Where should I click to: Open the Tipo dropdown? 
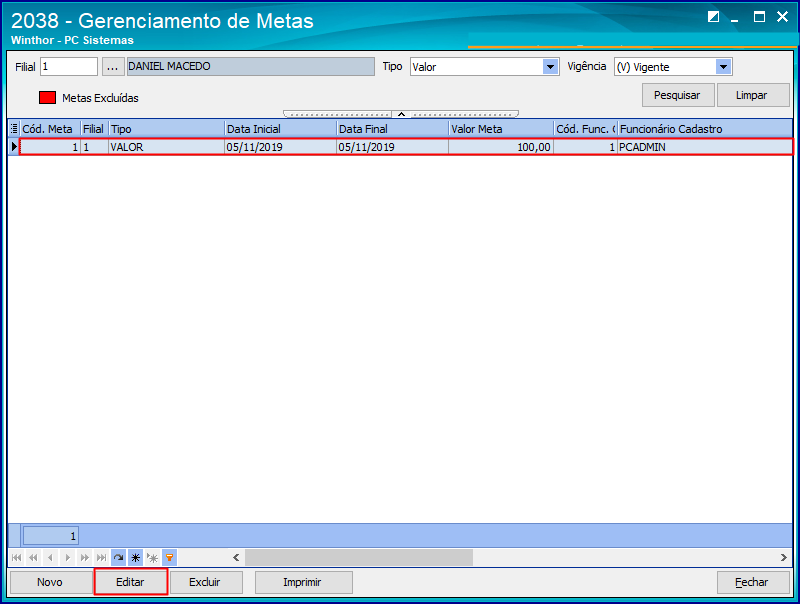coord(550,67)
